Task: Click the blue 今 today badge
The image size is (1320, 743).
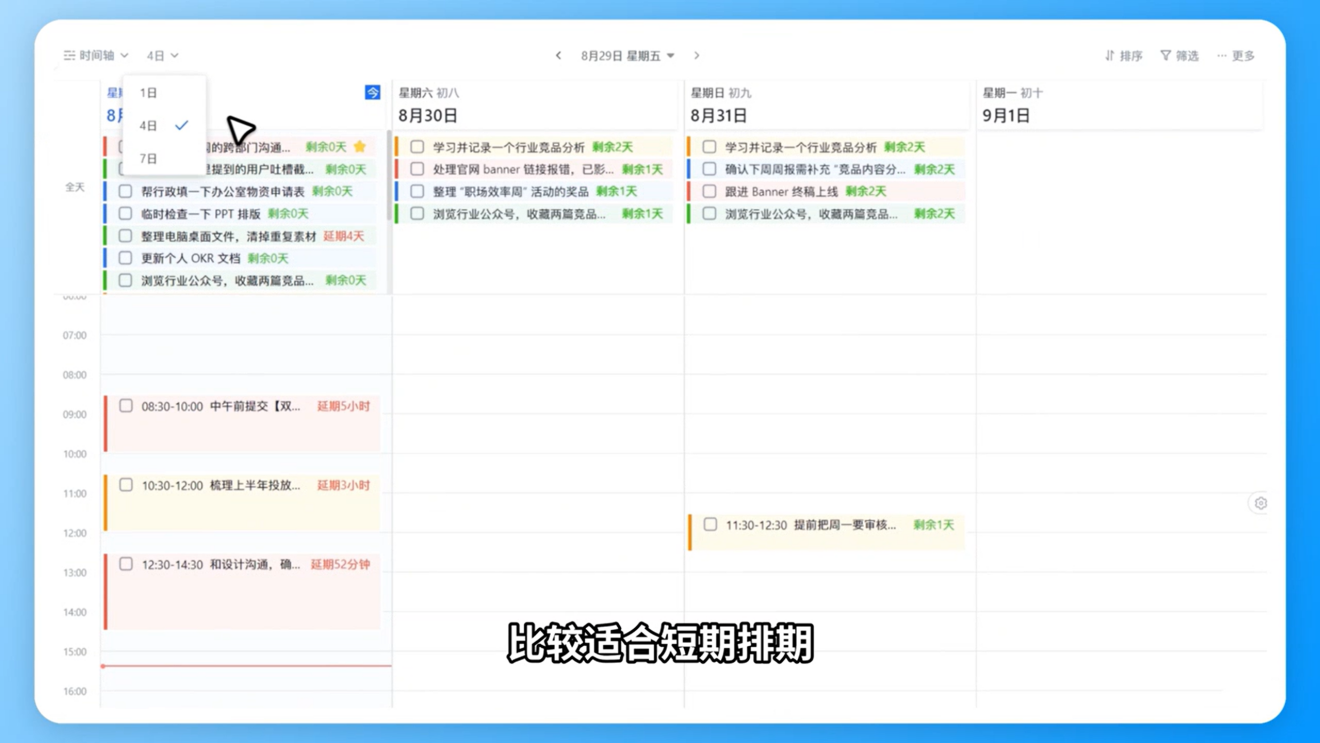Action: click(372, 93)
